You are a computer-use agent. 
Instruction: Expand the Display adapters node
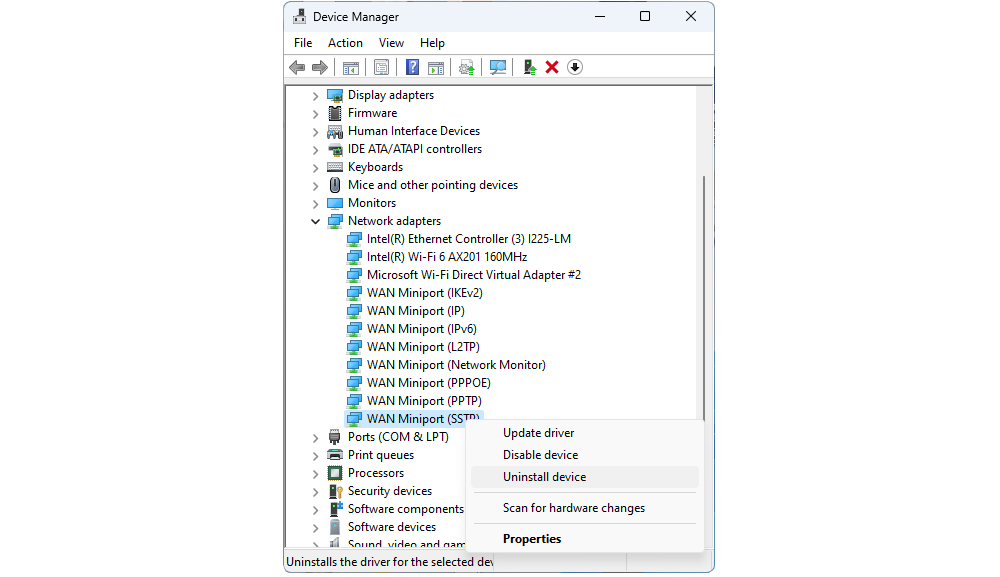click(315, 96)
